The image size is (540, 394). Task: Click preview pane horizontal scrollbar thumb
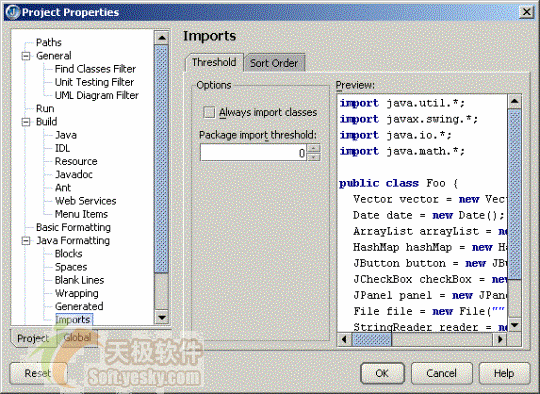372,340
